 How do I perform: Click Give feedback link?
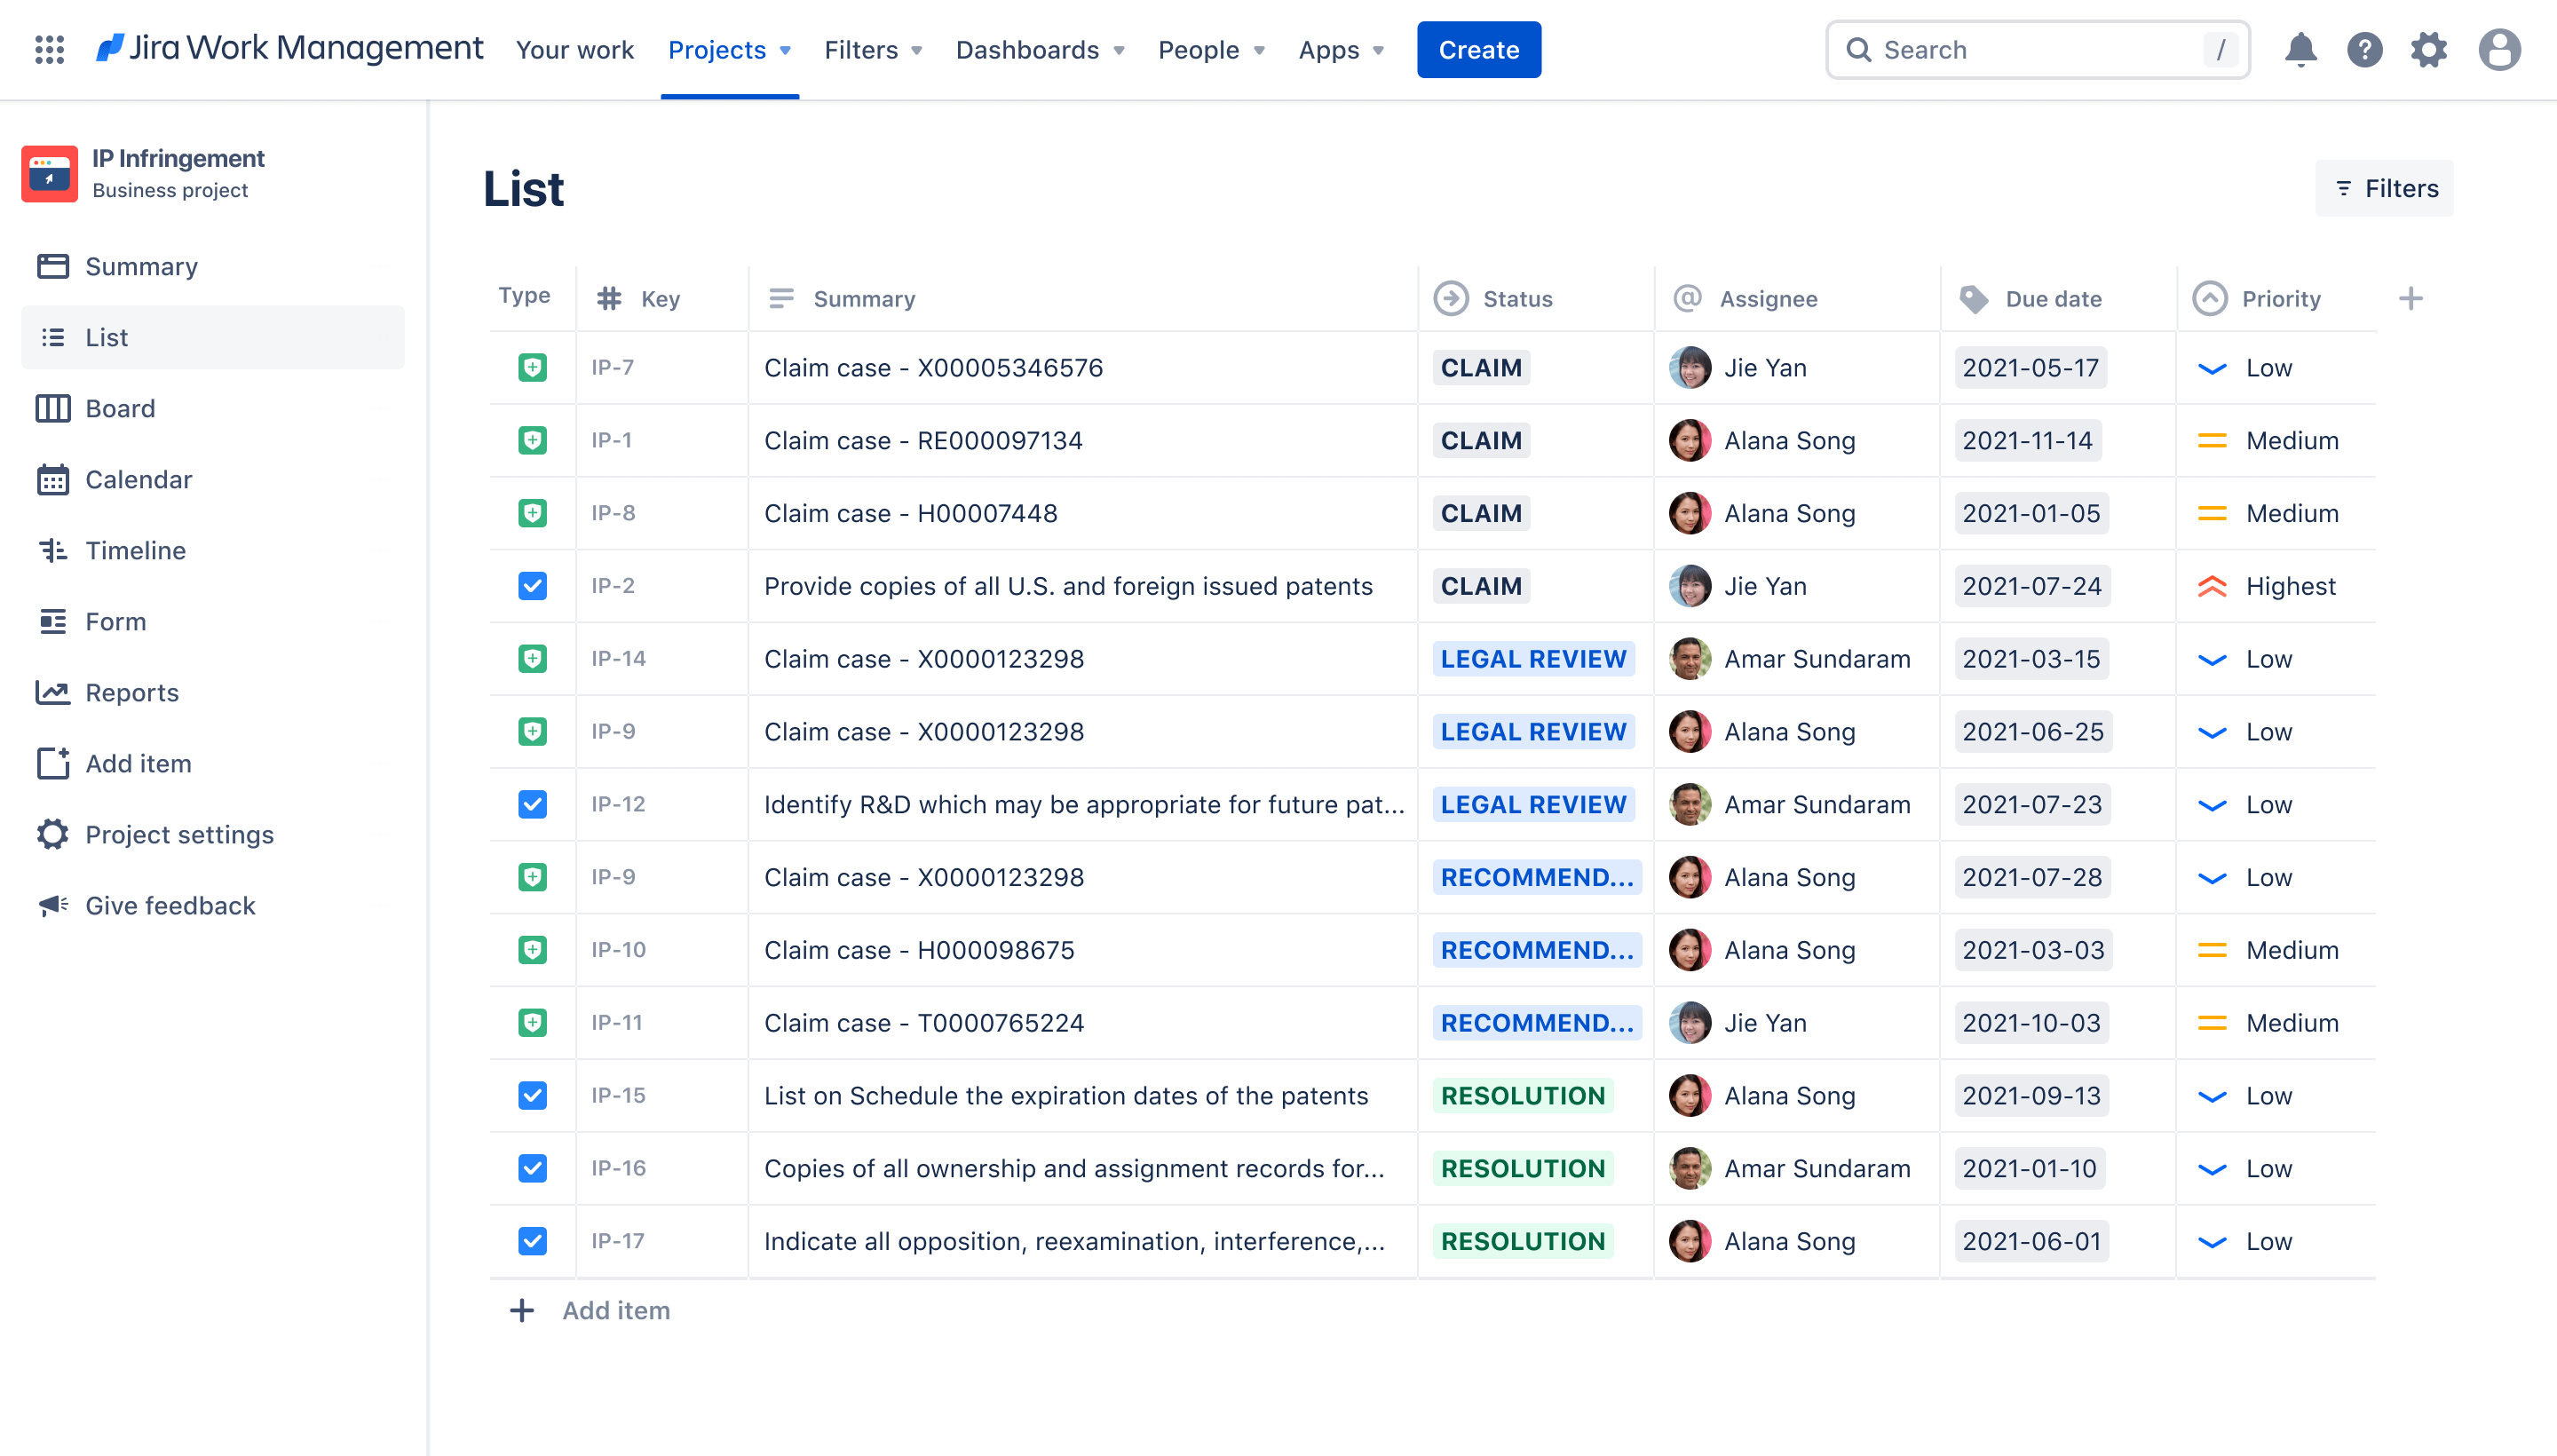(x=170, y=905)
